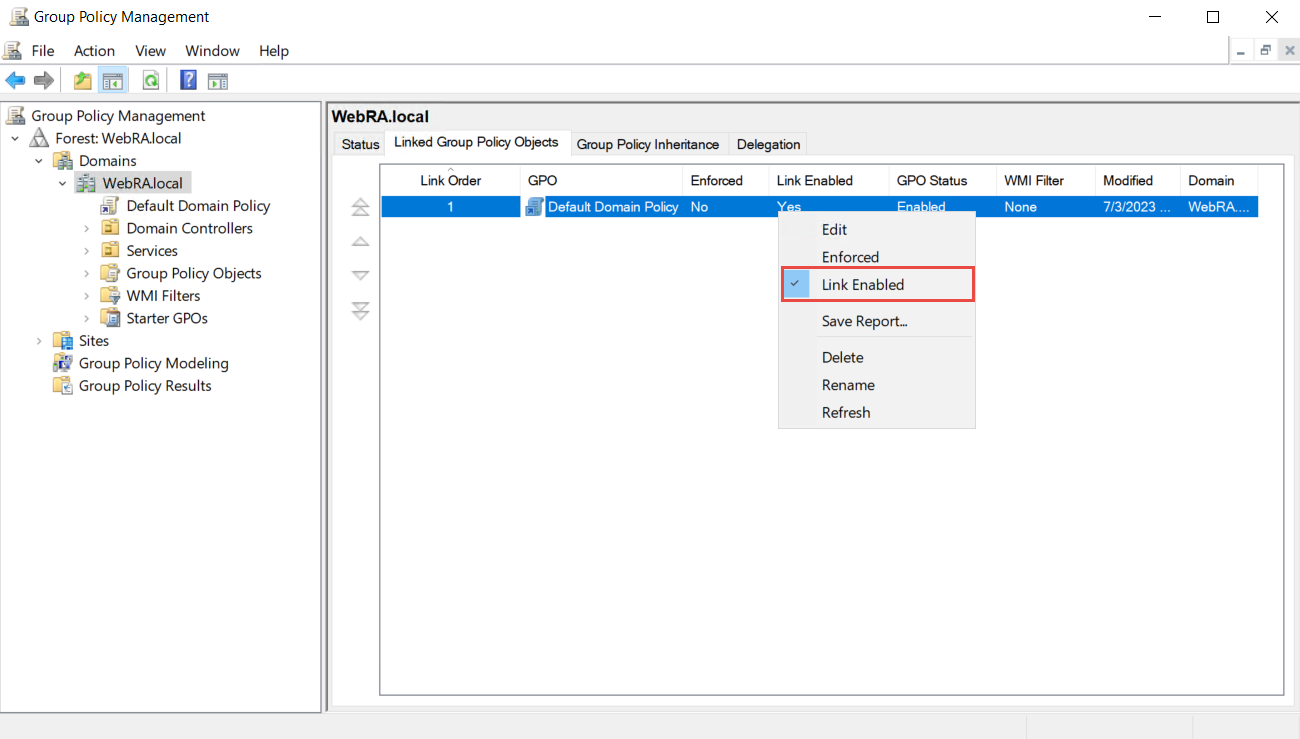Switch to Group Policy Inheritance tab
The width and height of the screenshot is (1300, 739).
tap(647, 144)
